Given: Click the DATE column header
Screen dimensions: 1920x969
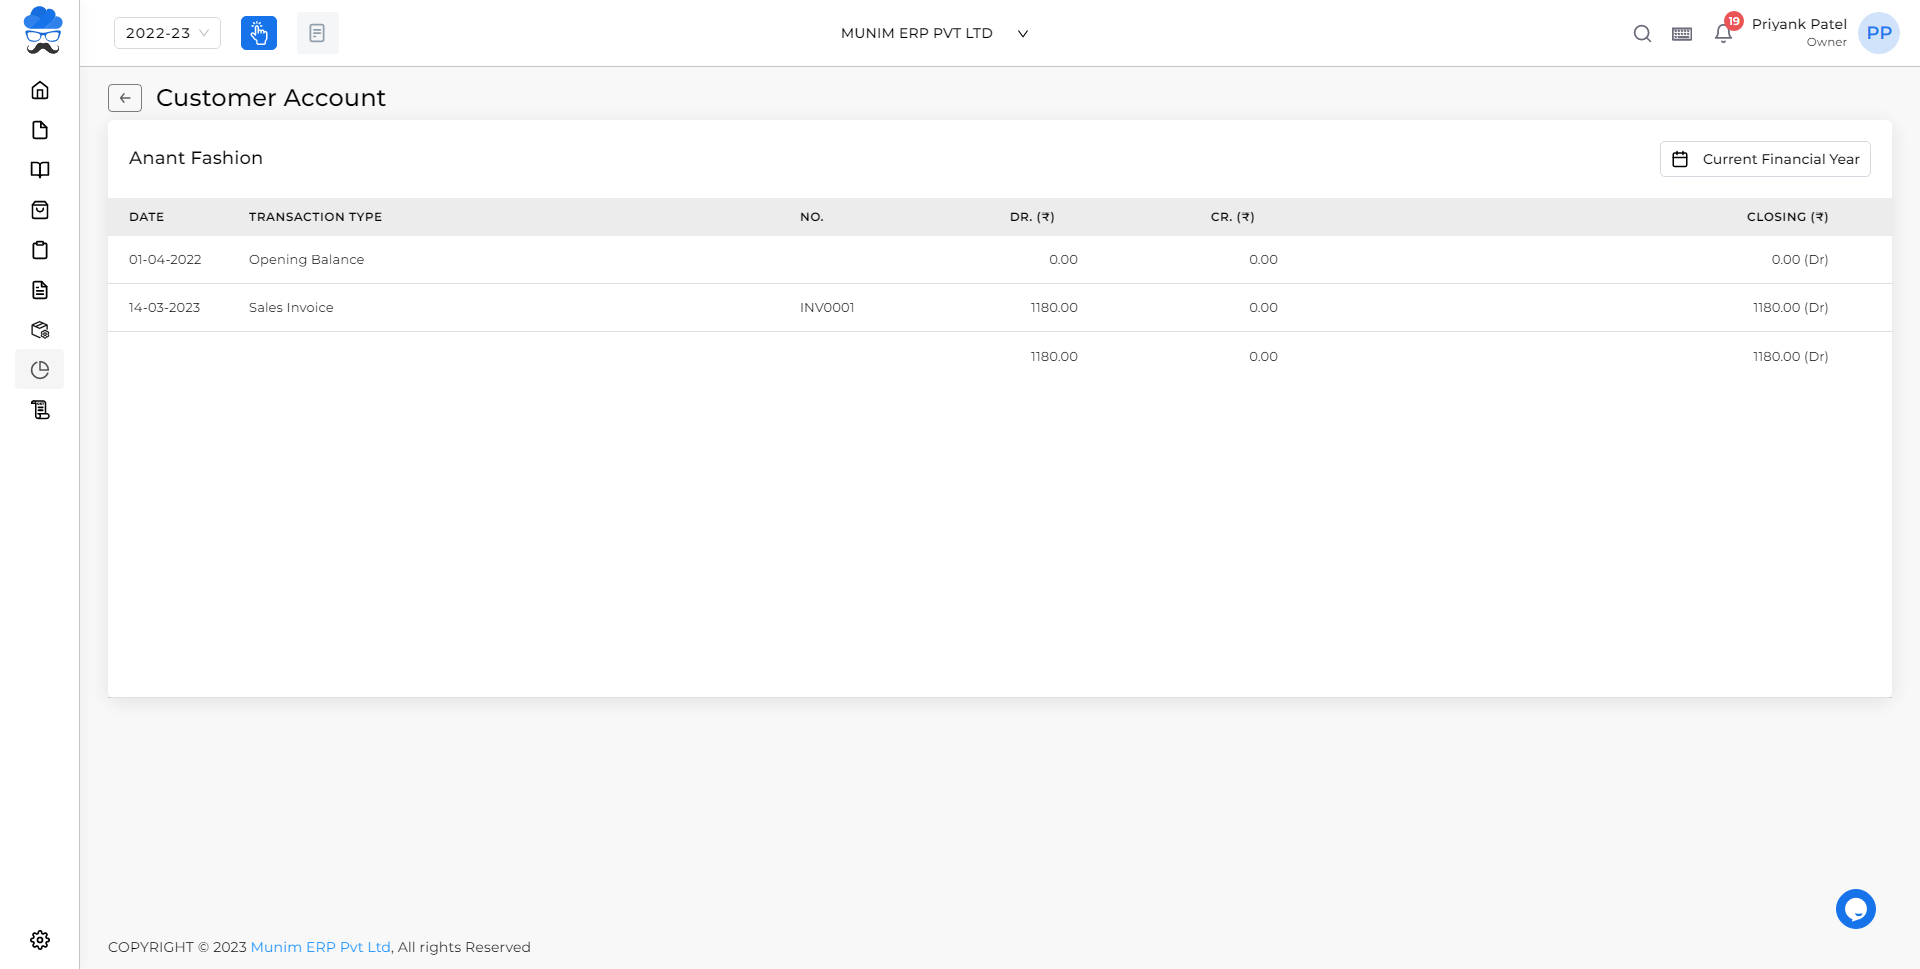Looking at the screenshot, I should click(146, 217).
